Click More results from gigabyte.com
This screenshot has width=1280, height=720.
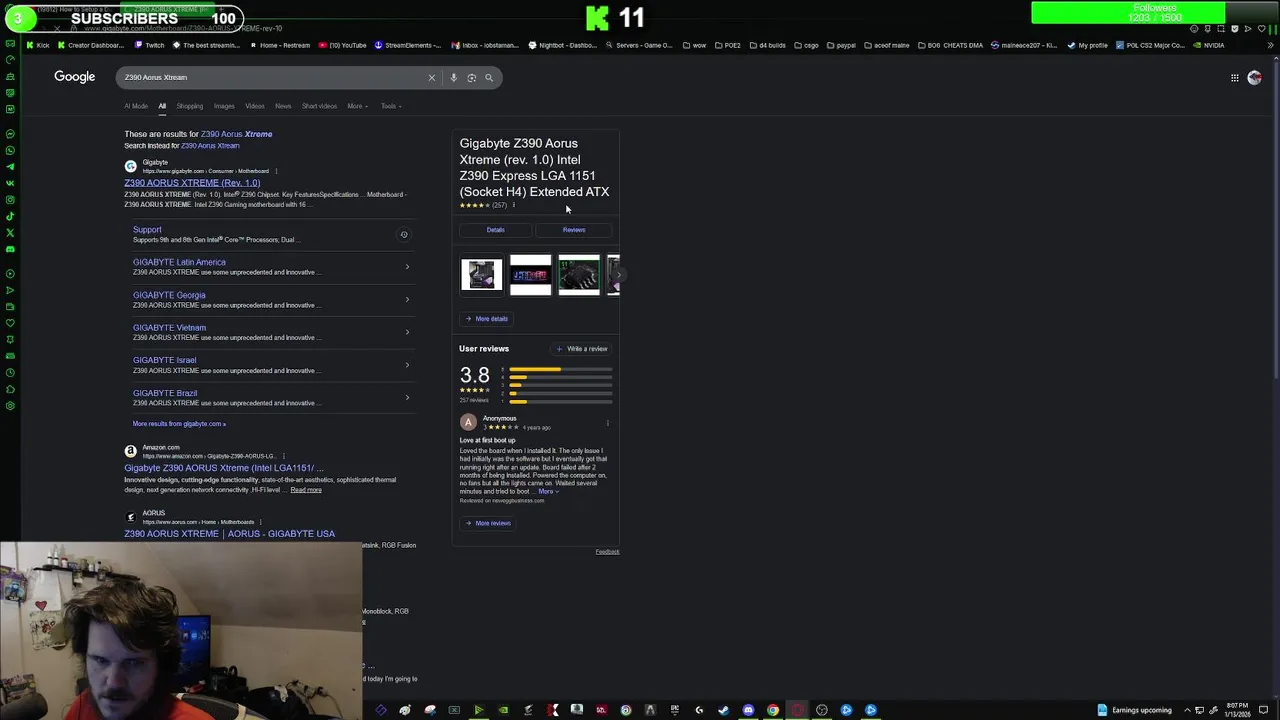click(x=179, y=424)
